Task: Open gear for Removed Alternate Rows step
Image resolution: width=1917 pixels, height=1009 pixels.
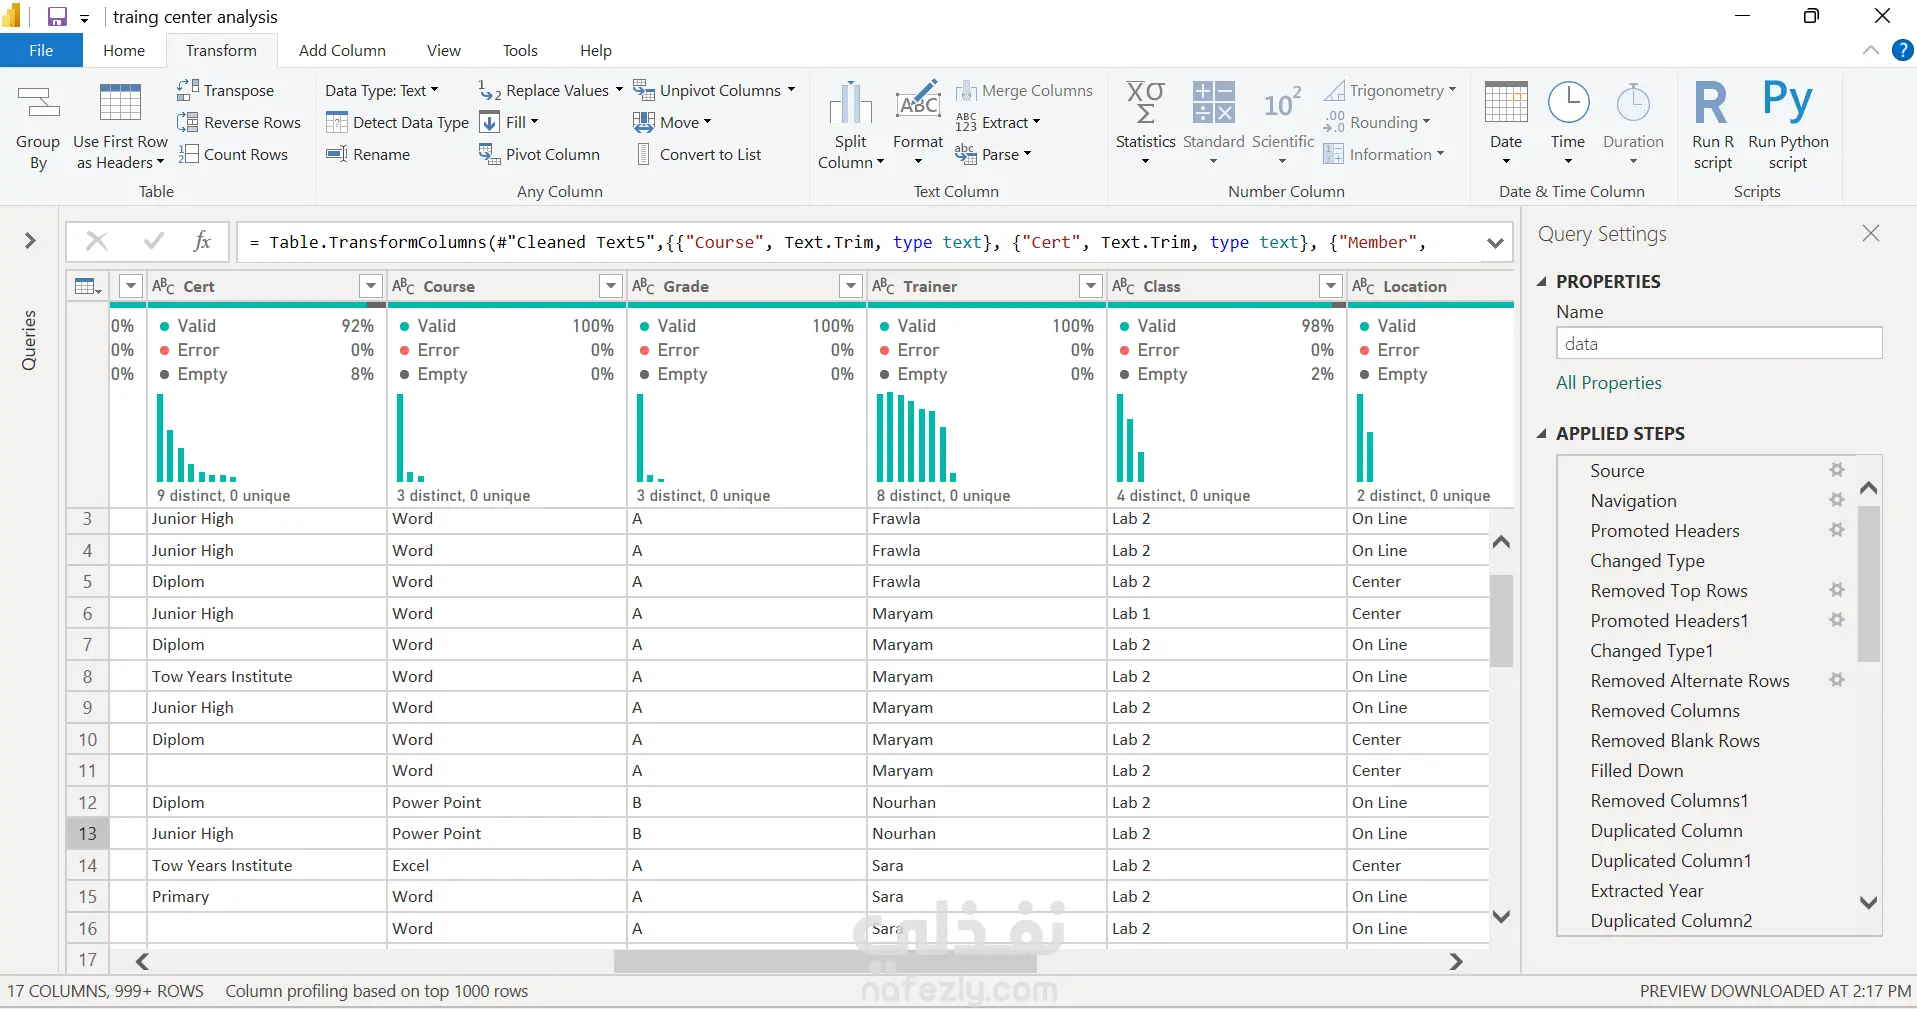Action: (1837, 680)
